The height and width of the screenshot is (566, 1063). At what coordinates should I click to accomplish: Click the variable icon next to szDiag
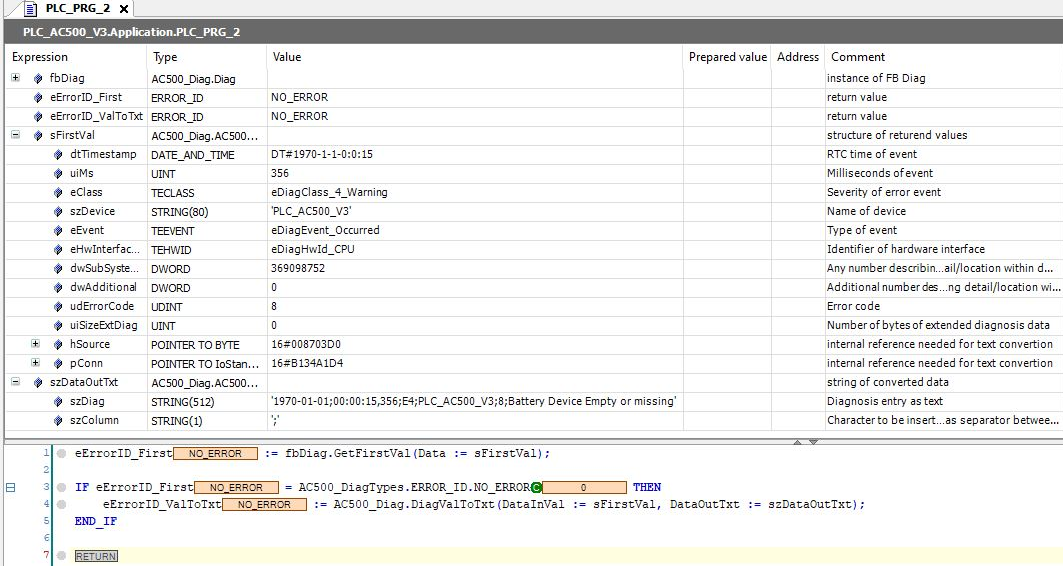coord(58,401)
